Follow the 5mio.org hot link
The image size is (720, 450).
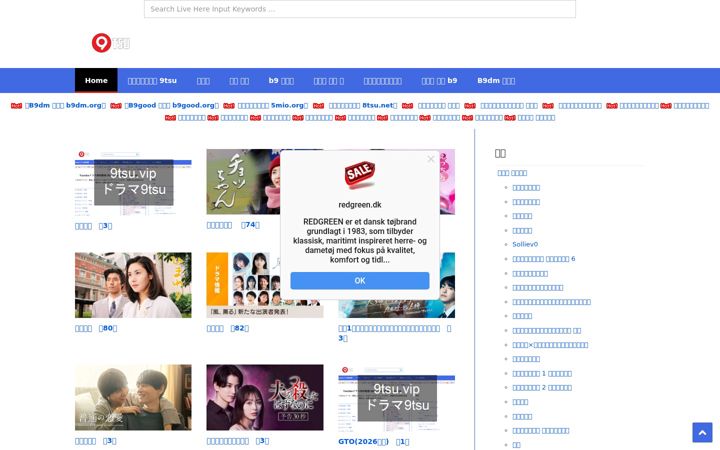(273, 105)
